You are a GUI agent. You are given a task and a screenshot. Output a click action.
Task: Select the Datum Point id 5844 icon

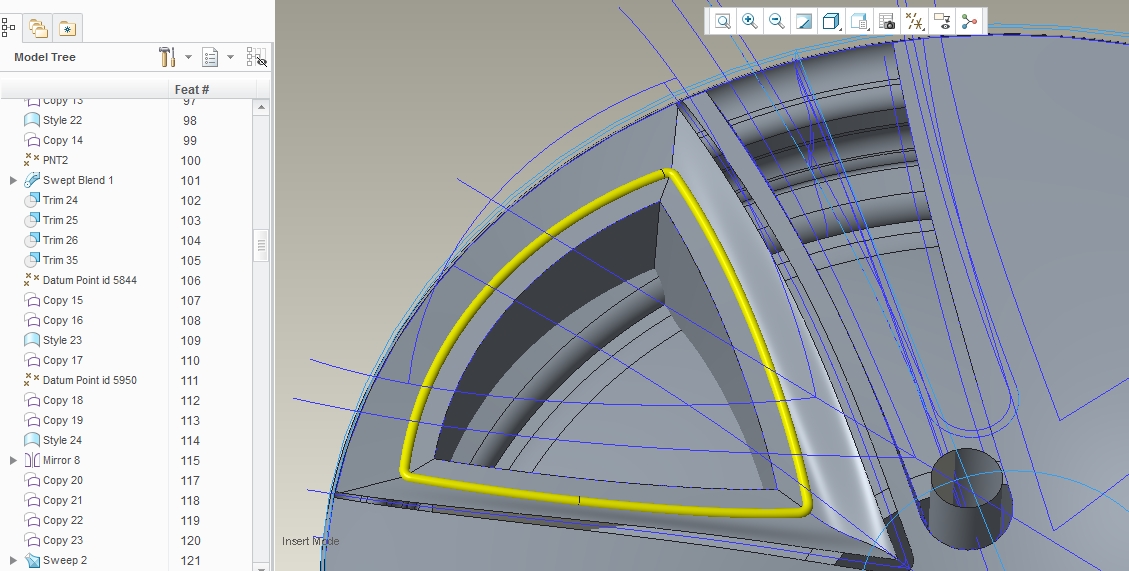32,280
